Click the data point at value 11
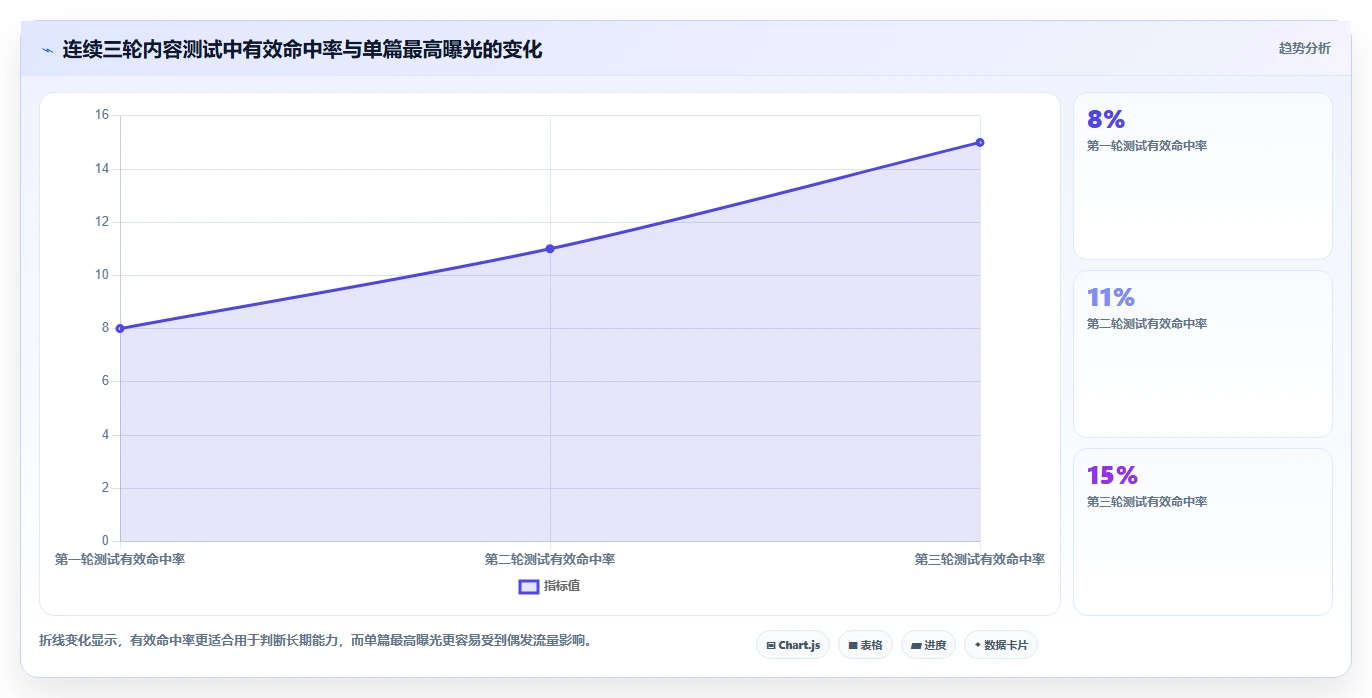Screen dimensions: 1372x698 click(x=550, y=248)
